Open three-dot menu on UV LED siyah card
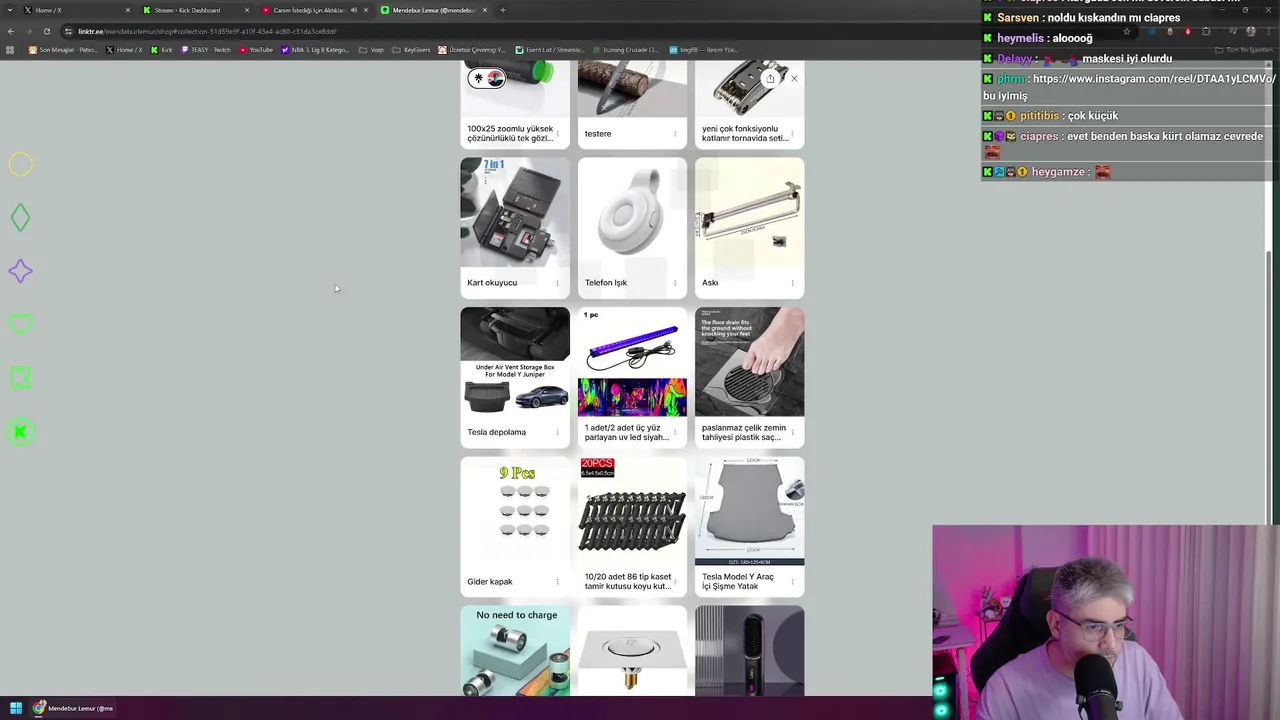Image resolution: width=1280 pixels, height=720 pixels. coord(675,432)
